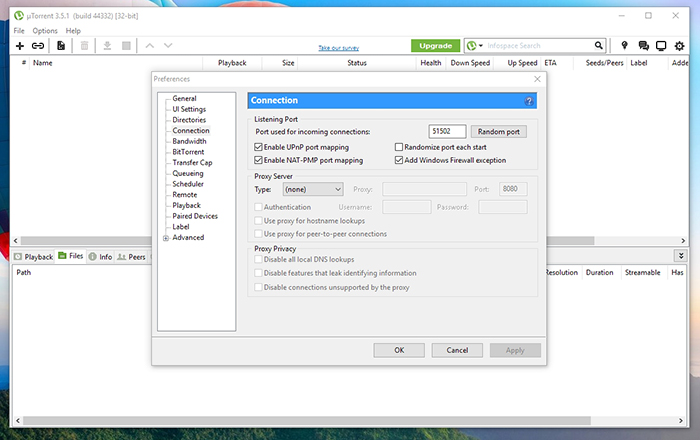This screenshot has height=440, width=700.
Task: Open the Help menu
Action: (73, 31)
